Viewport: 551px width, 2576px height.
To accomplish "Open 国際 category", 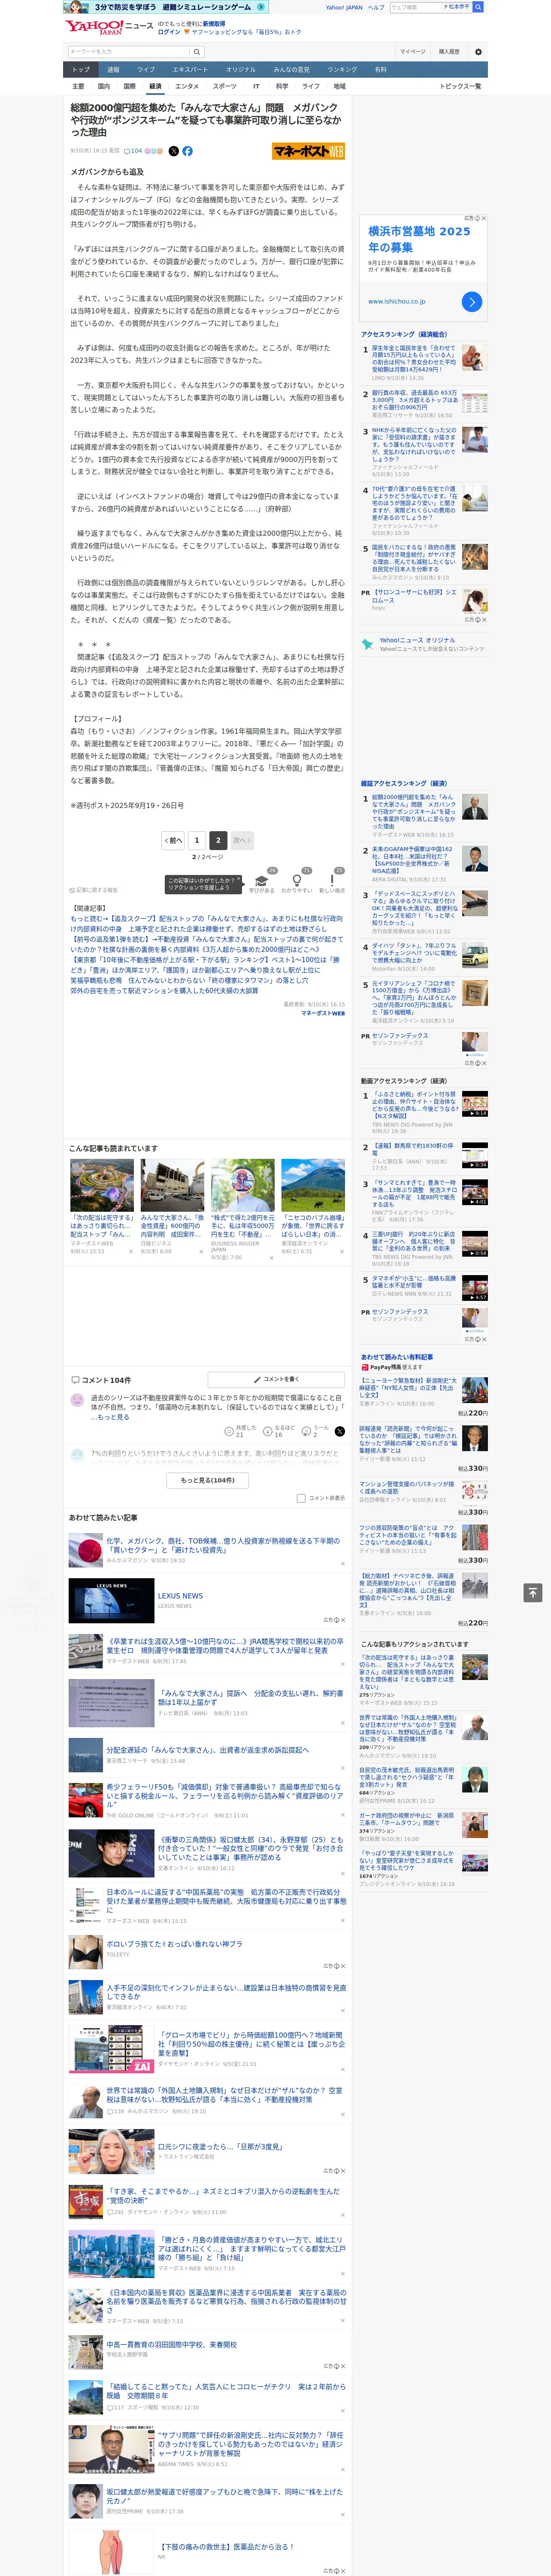I will tap(129, 86).
